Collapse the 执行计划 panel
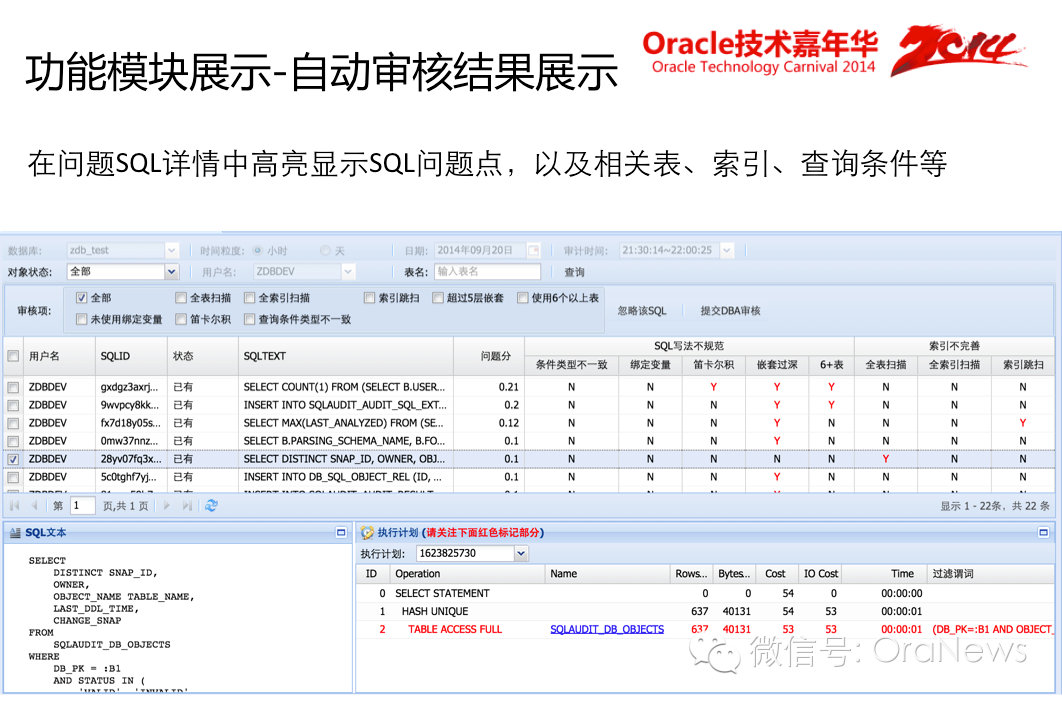1062x706 pixels. pos(1044,533)
